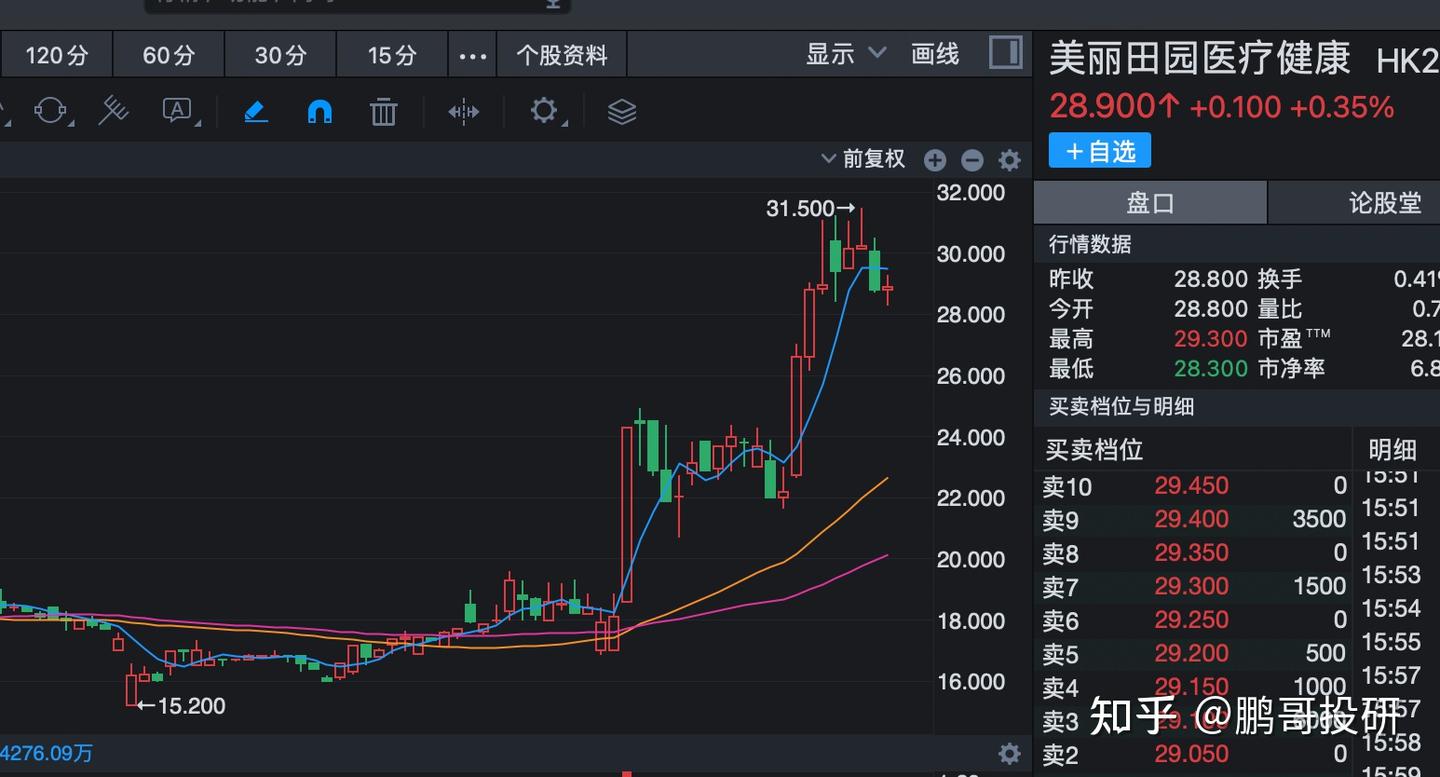
Task: Open the chart settings gear near 前复权
Action: click(1008, 159)
